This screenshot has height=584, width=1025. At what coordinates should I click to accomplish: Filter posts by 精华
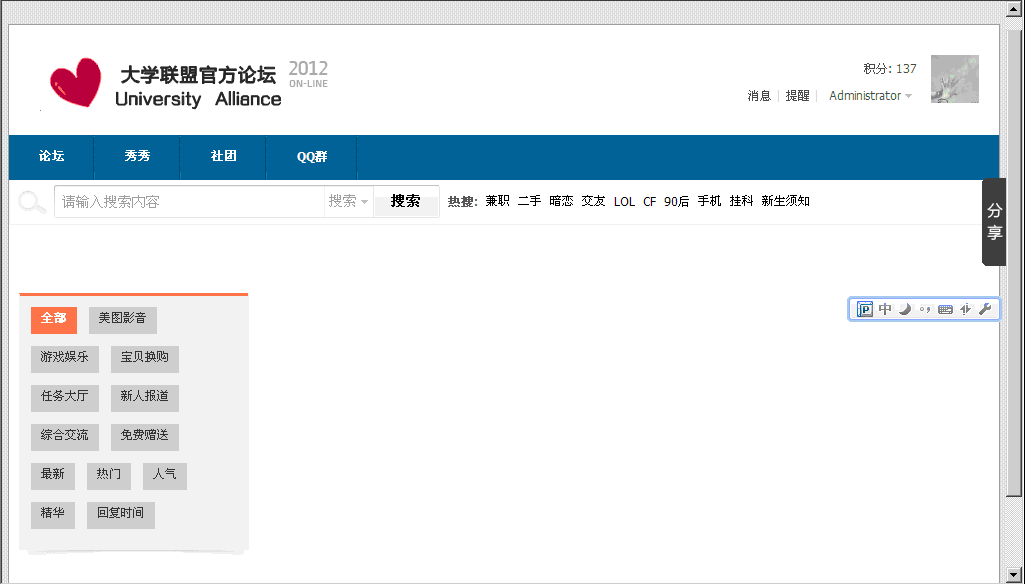click(x=53, y=515)
